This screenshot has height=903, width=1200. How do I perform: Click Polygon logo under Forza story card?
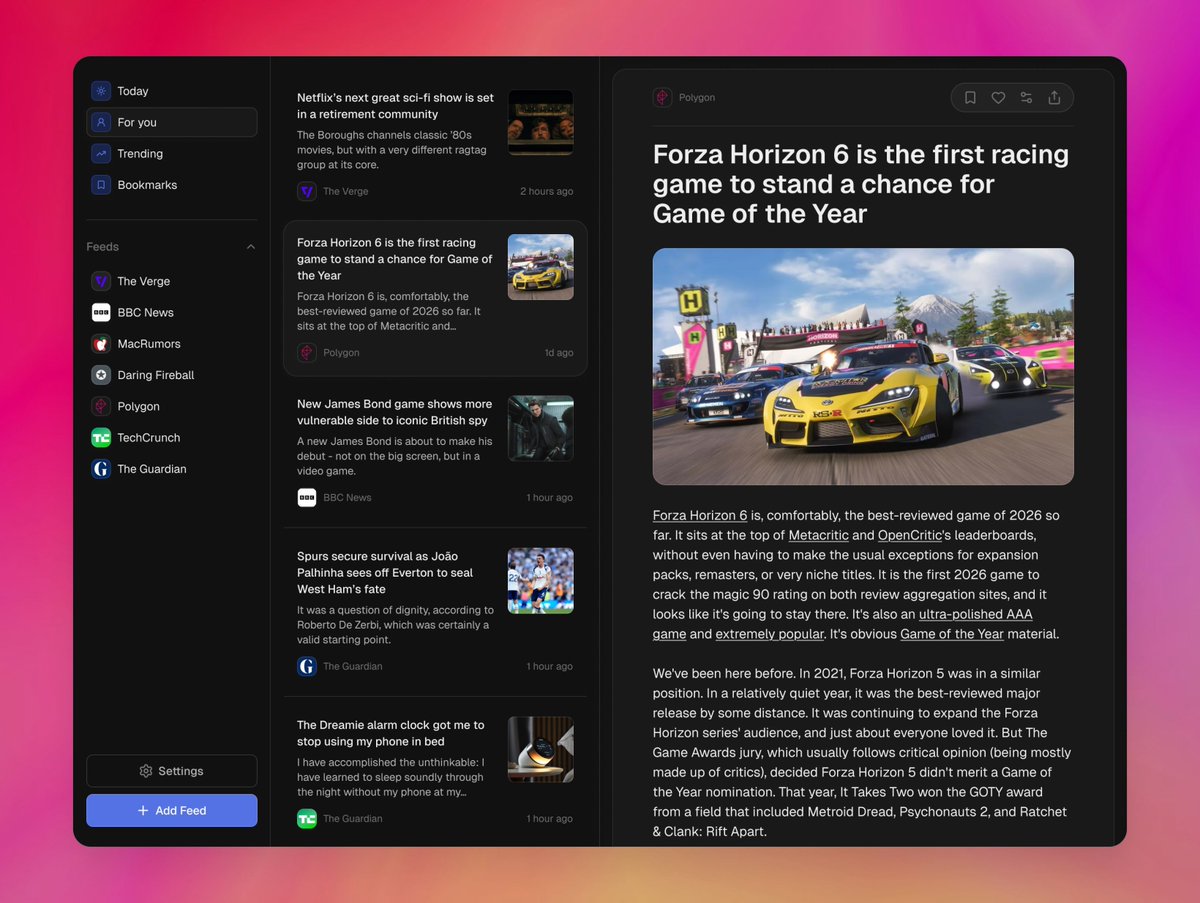[306, 352]
